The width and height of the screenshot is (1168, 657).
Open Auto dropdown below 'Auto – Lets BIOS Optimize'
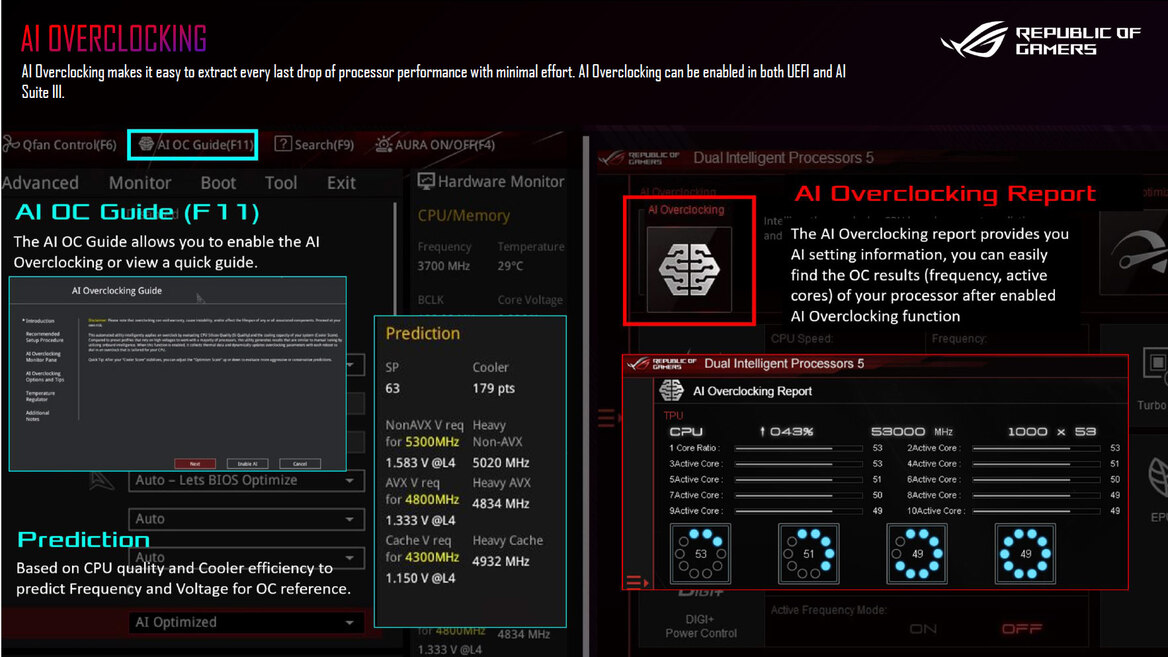[x=246, y=518]
